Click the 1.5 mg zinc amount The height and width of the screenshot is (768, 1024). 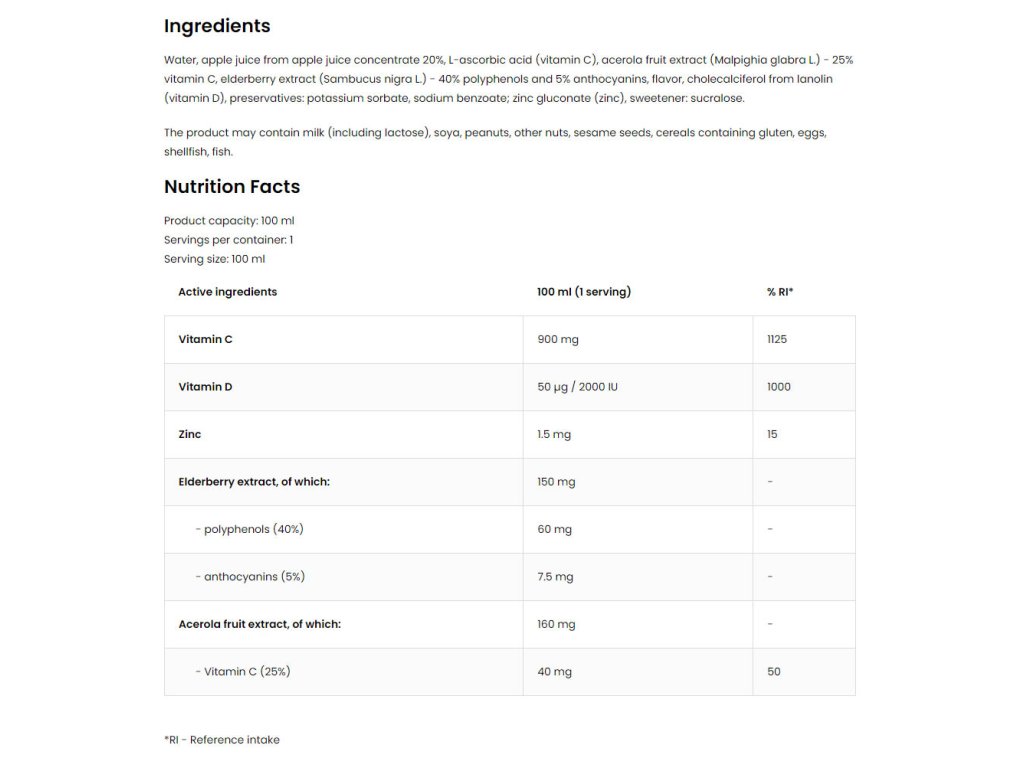click(555, 435)
